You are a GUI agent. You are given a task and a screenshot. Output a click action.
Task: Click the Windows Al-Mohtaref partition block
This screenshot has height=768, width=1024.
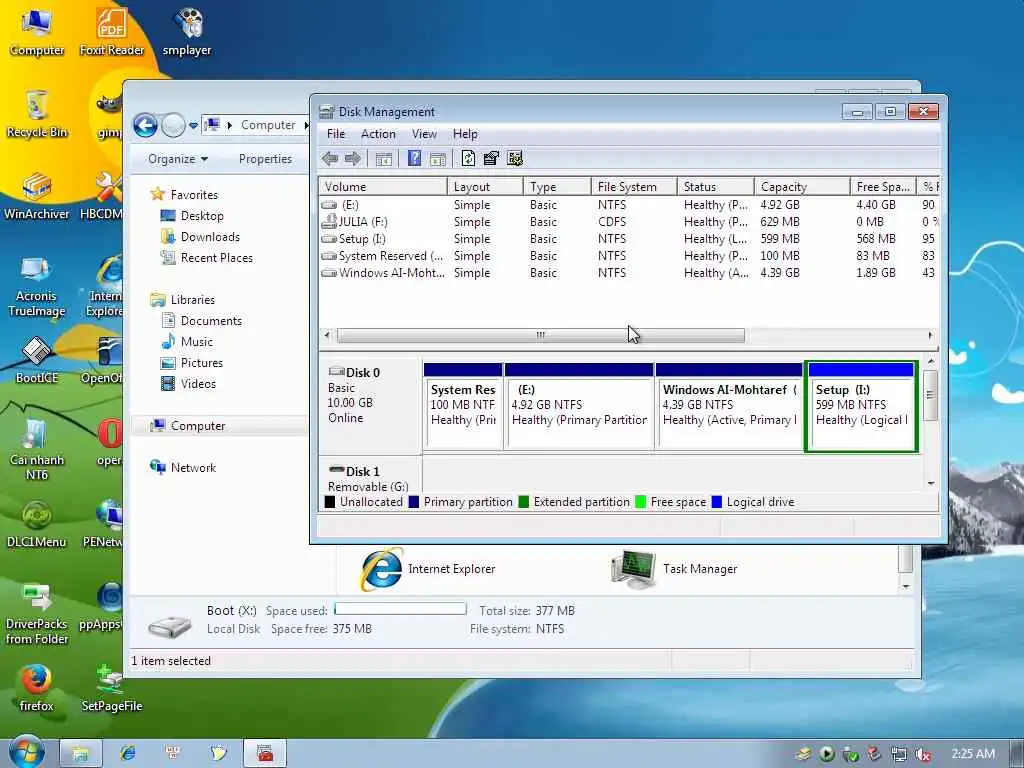(729, 406)
